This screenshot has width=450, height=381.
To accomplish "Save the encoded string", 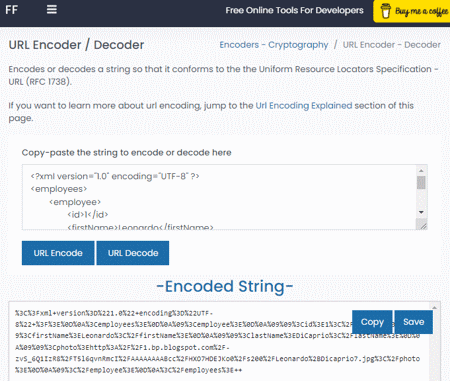I will 414,322.
